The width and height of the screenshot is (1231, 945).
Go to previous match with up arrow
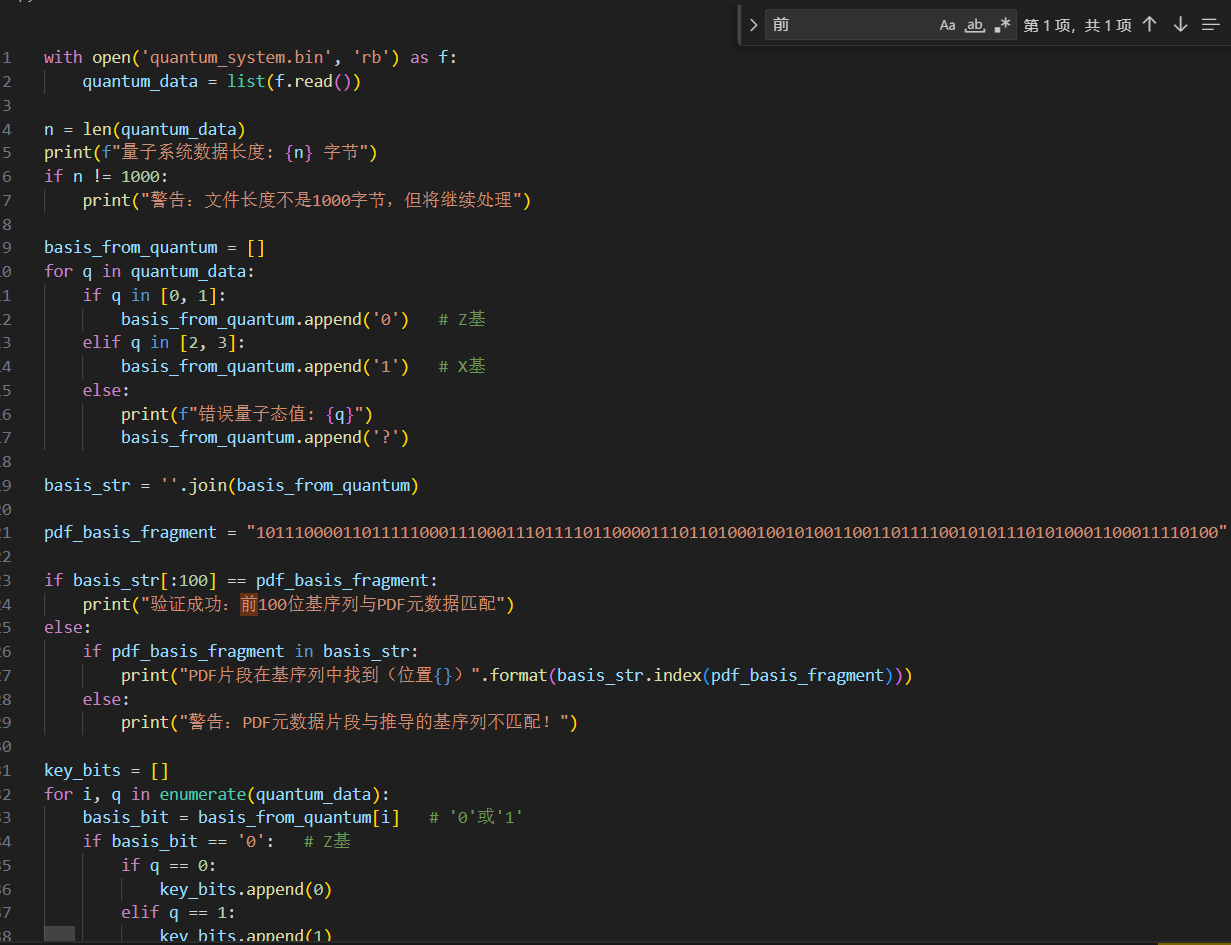click(1150, 25)
